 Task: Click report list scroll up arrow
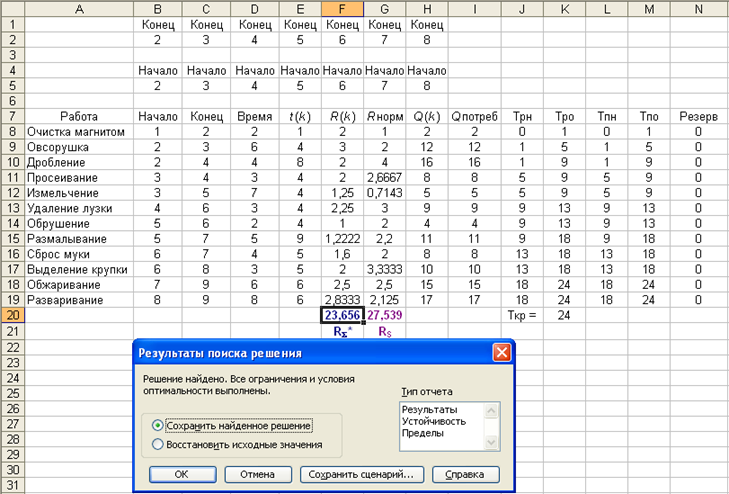491,410
